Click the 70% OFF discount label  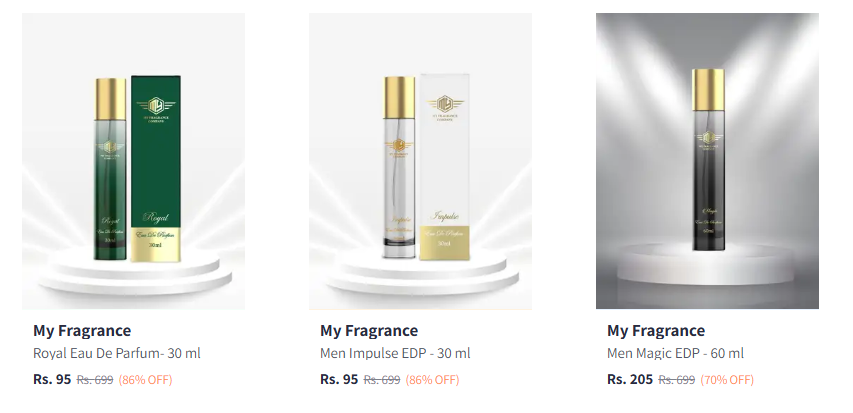[727, 380]
